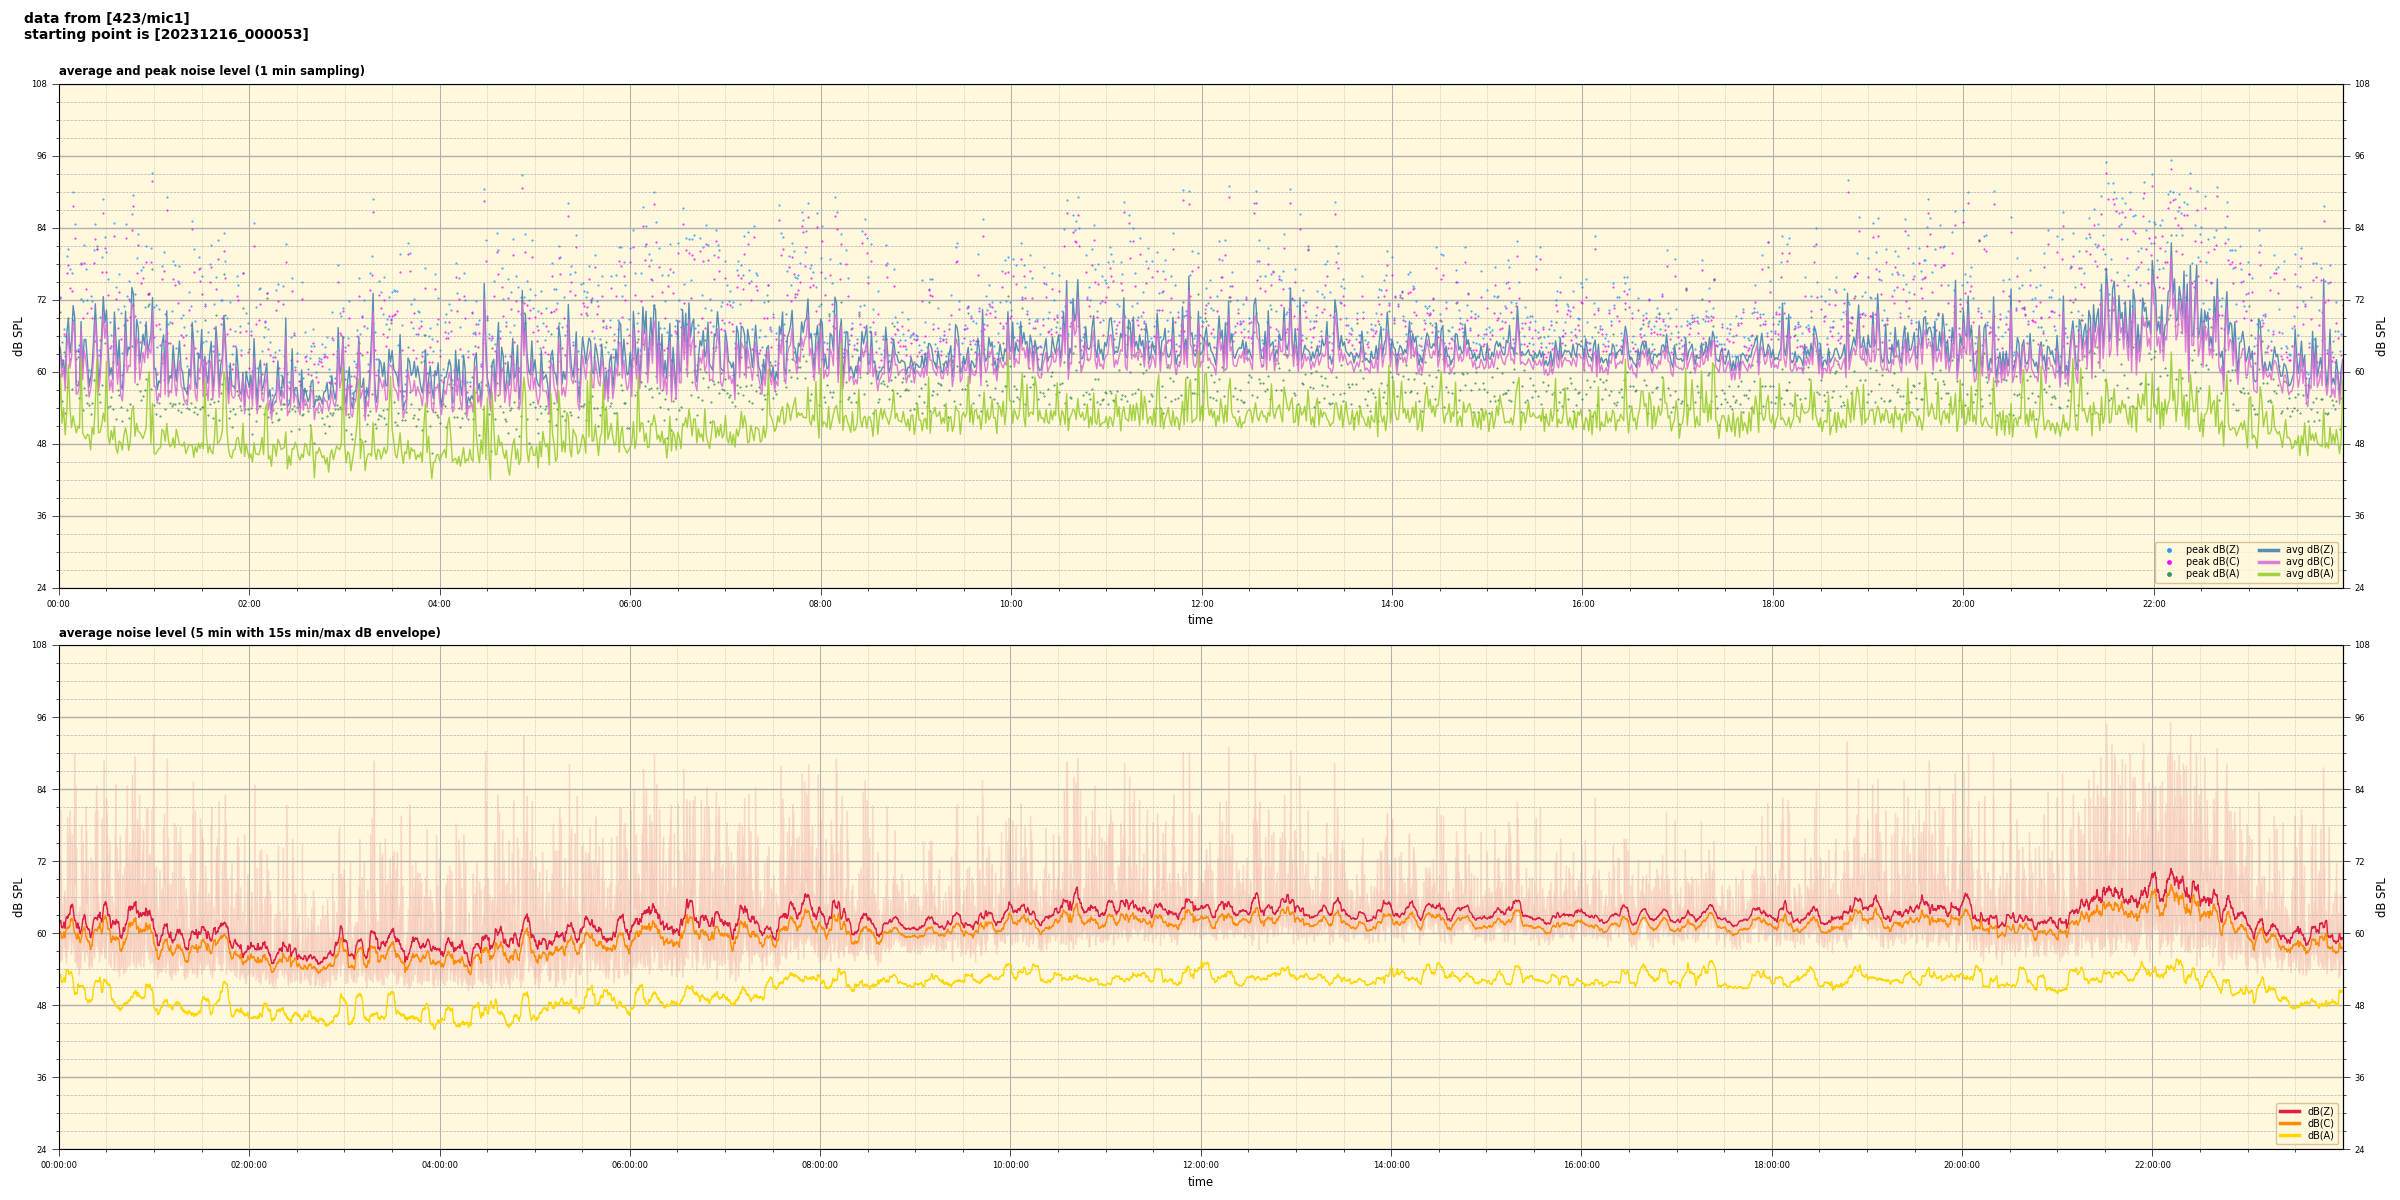Click the orange dB(C) legend line in bottom chart

pos(2289,1123)
